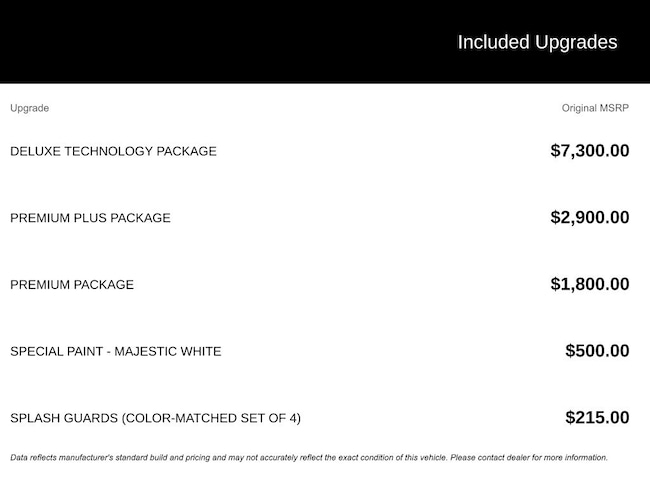Click the Included Upgrades heading
Image resolution: width=650 pixels, height=488 pixels.
pos(537,42)
